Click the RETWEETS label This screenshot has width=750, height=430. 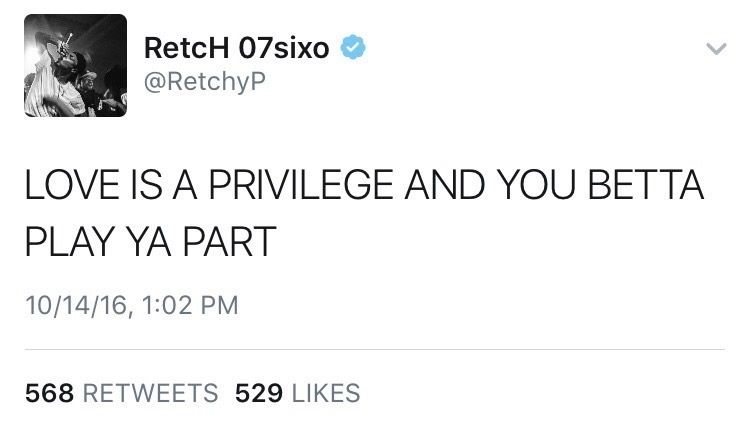pyautogui.click(x=151, y=393)
